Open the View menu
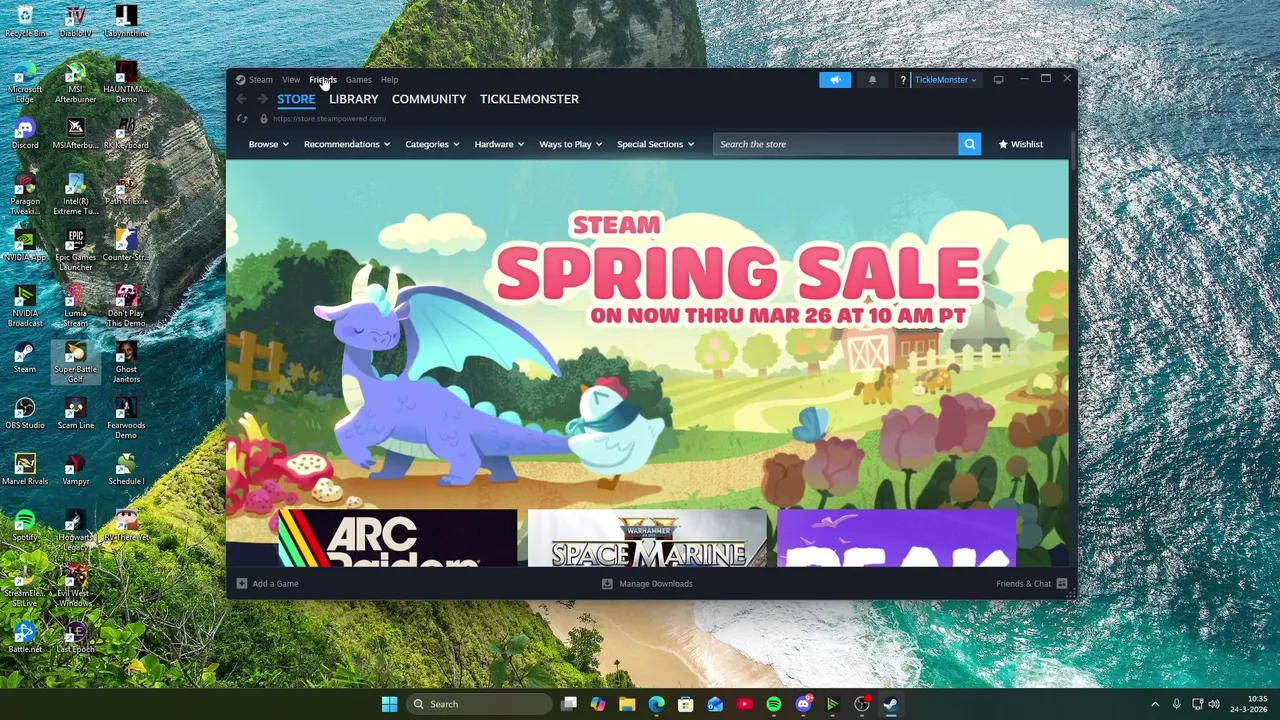 [x=291, y=80]
